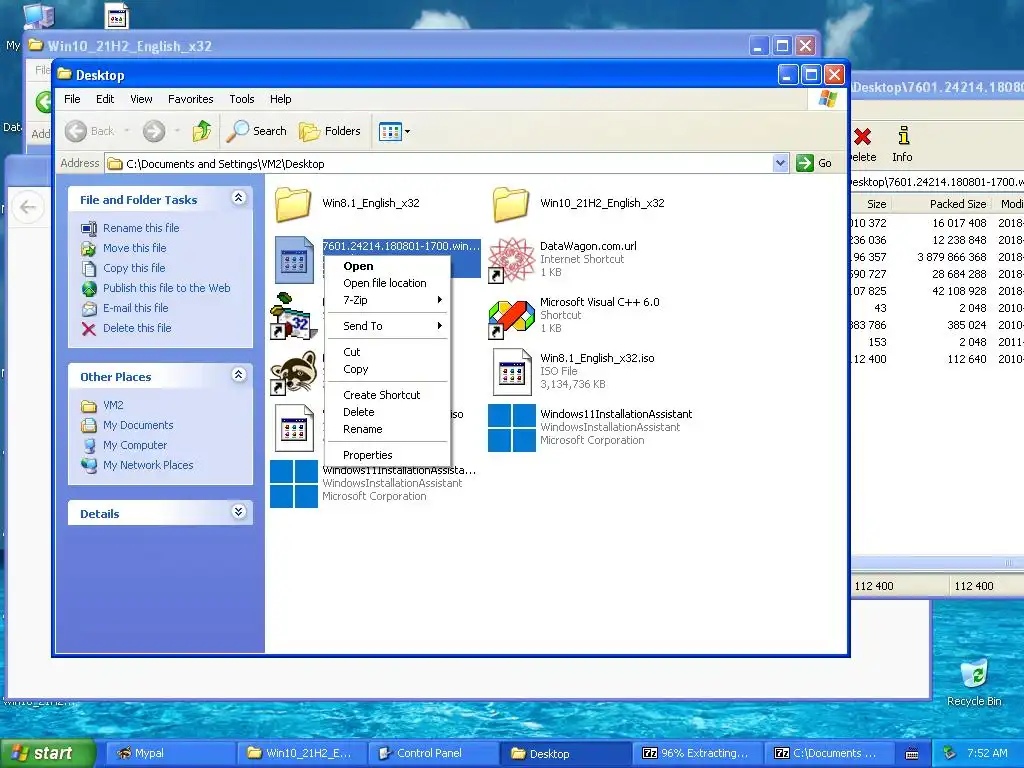Collapse the Other Places panel
The image size is (1024, 768).
click(x=238, y=375)
